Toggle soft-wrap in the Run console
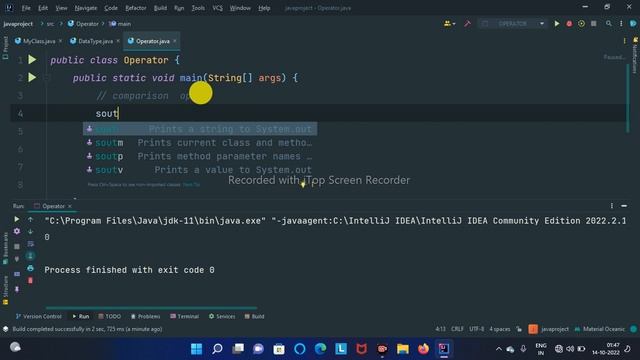Viewport: 640px width, 360px height. pos(30,244)
